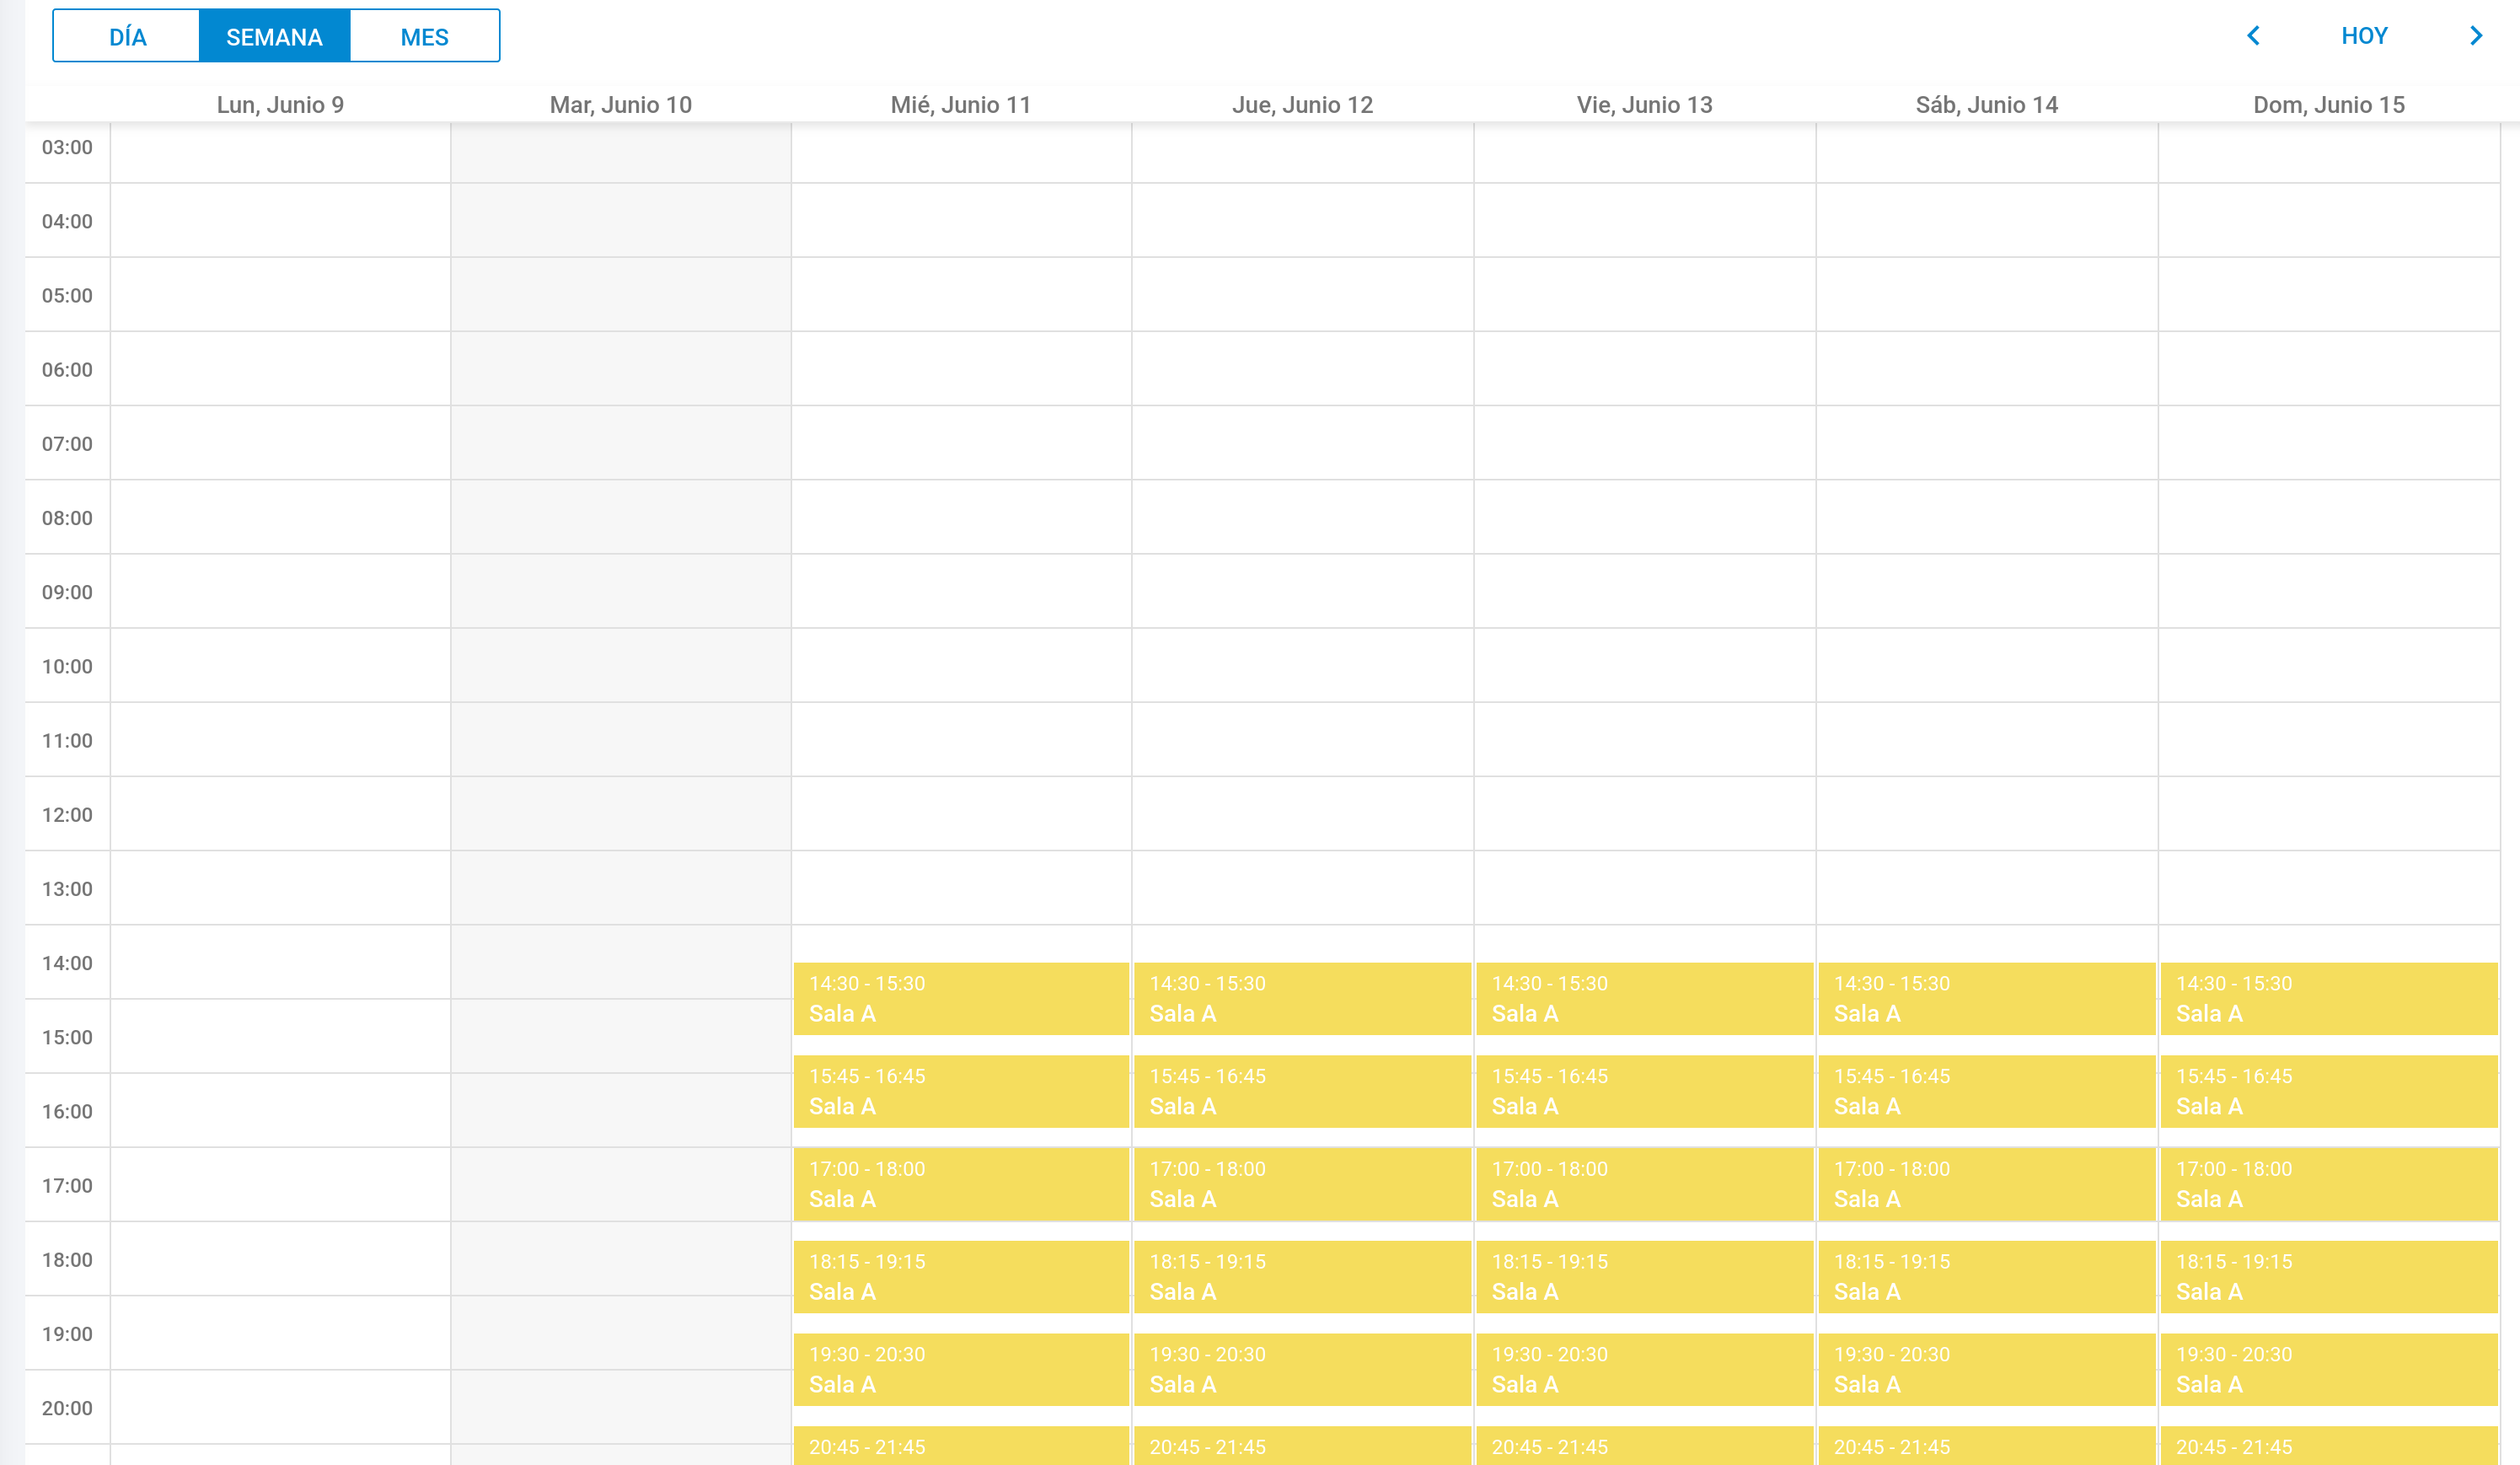Select SEMANA view tab
The image size is (2520, 1465).
274,37
